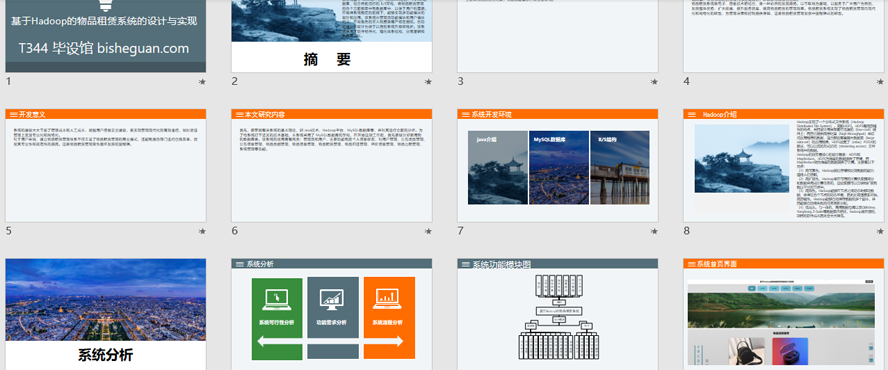Image resolution: width=888 pixels, height=370 pixels.
Task: Click slide number 3 label
Action: click(x=460, y=82)
